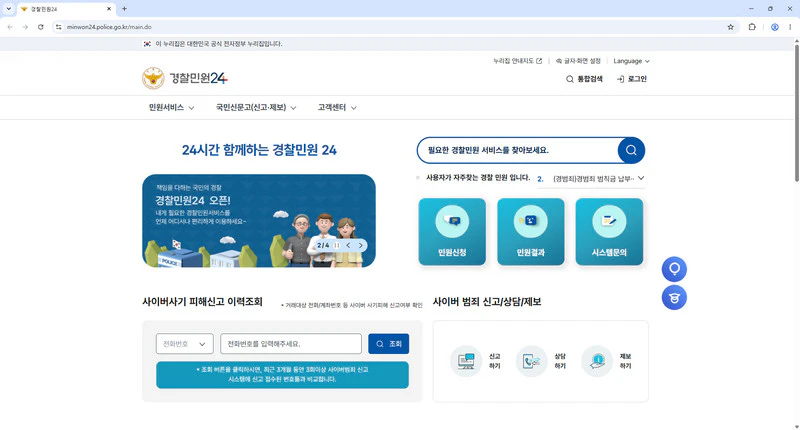Bookmark this page with the star icon
Screen dimensions: 800x430
730,27
